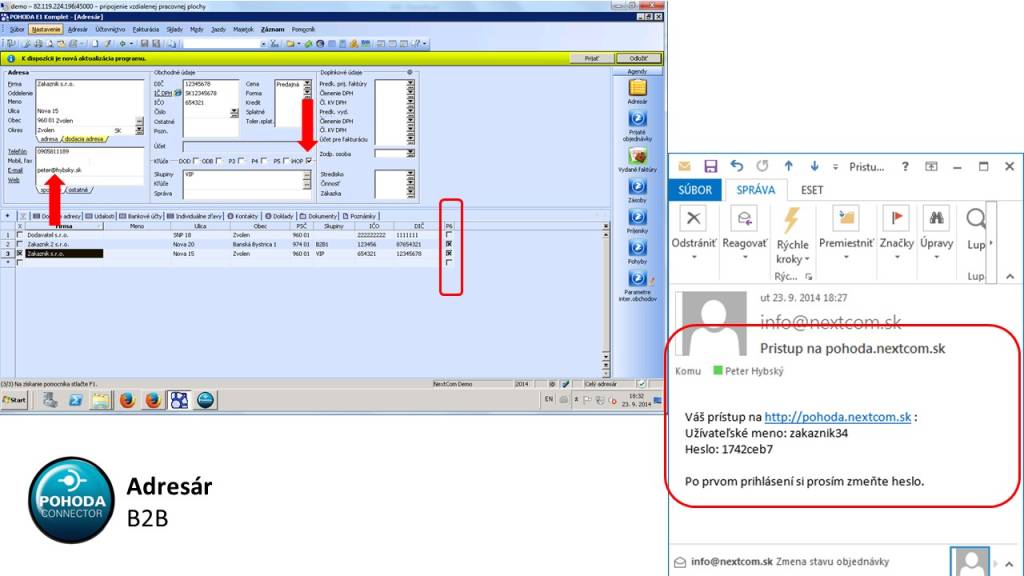1024x576 pixels.
Task: Open the Zákazka dropdown
Action: (x=410, y=193)
